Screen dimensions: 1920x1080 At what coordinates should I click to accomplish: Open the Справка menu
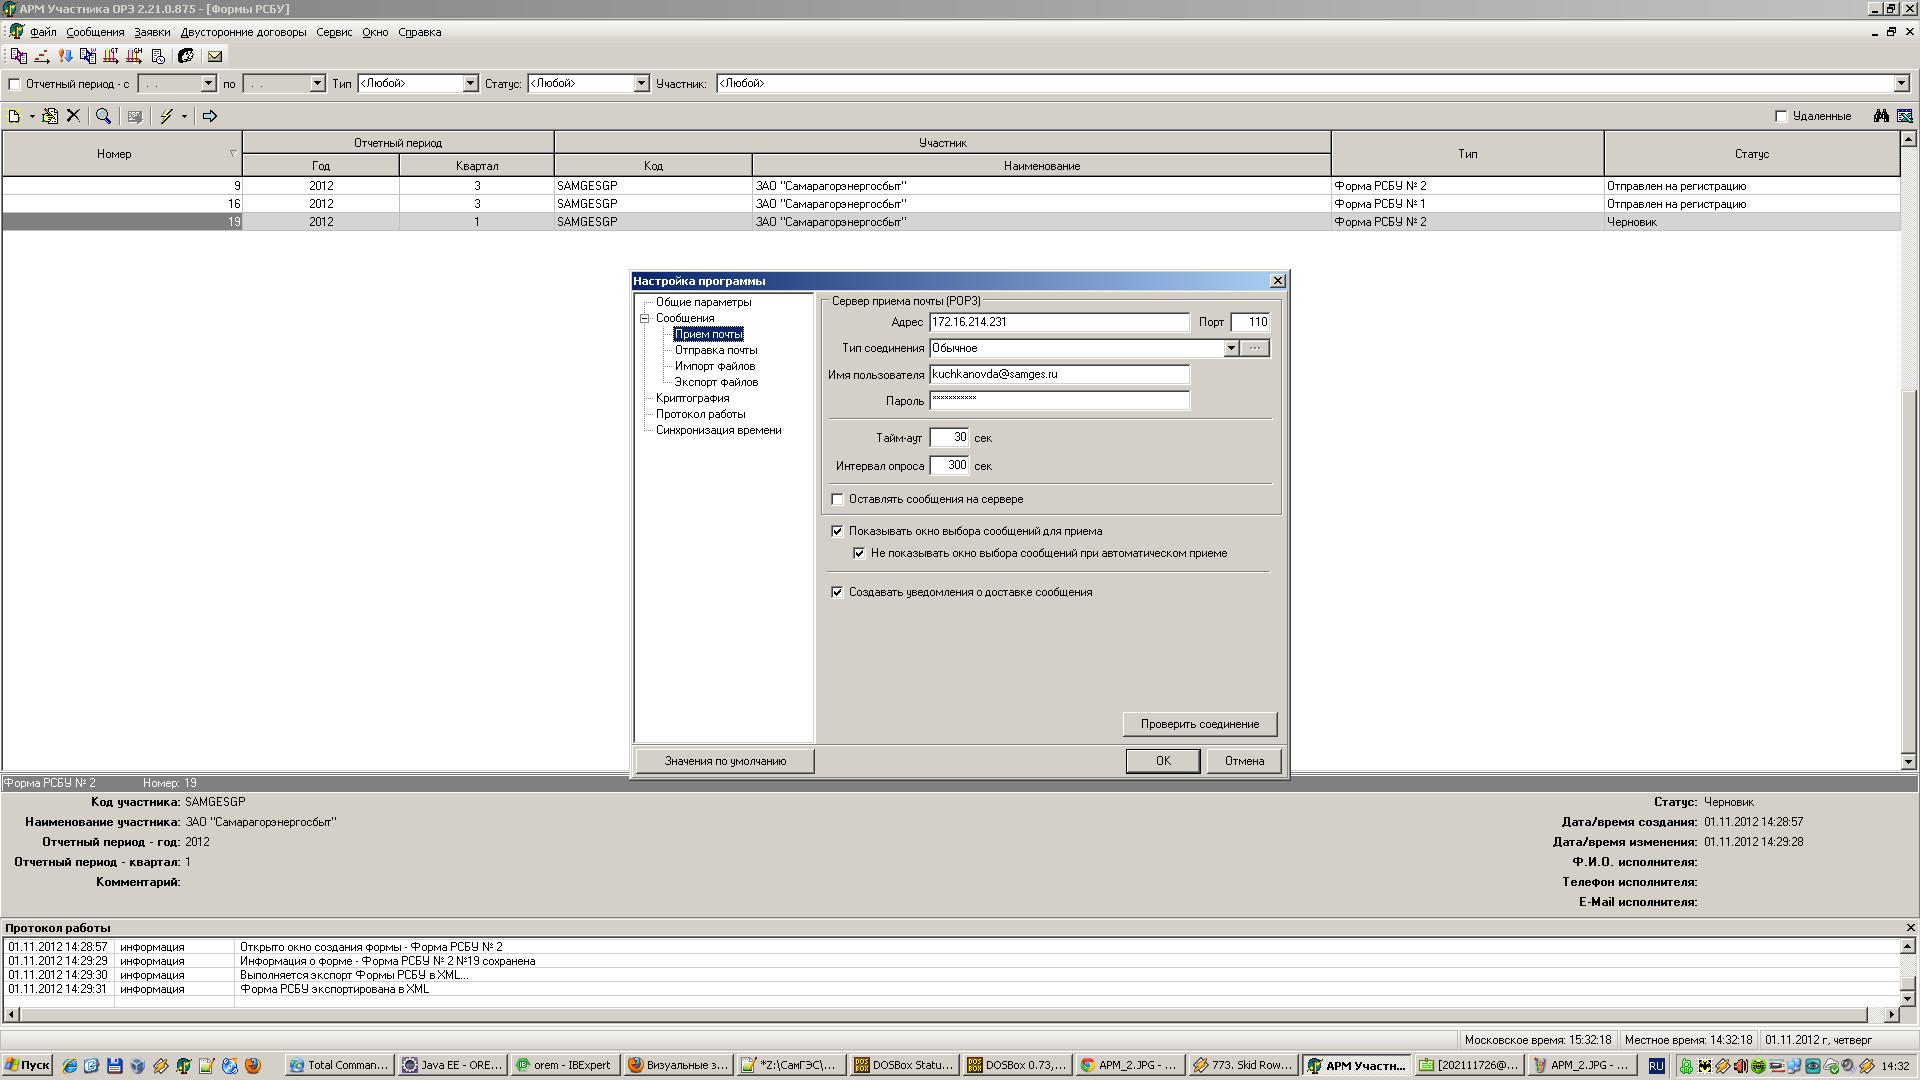click(420, 32)
